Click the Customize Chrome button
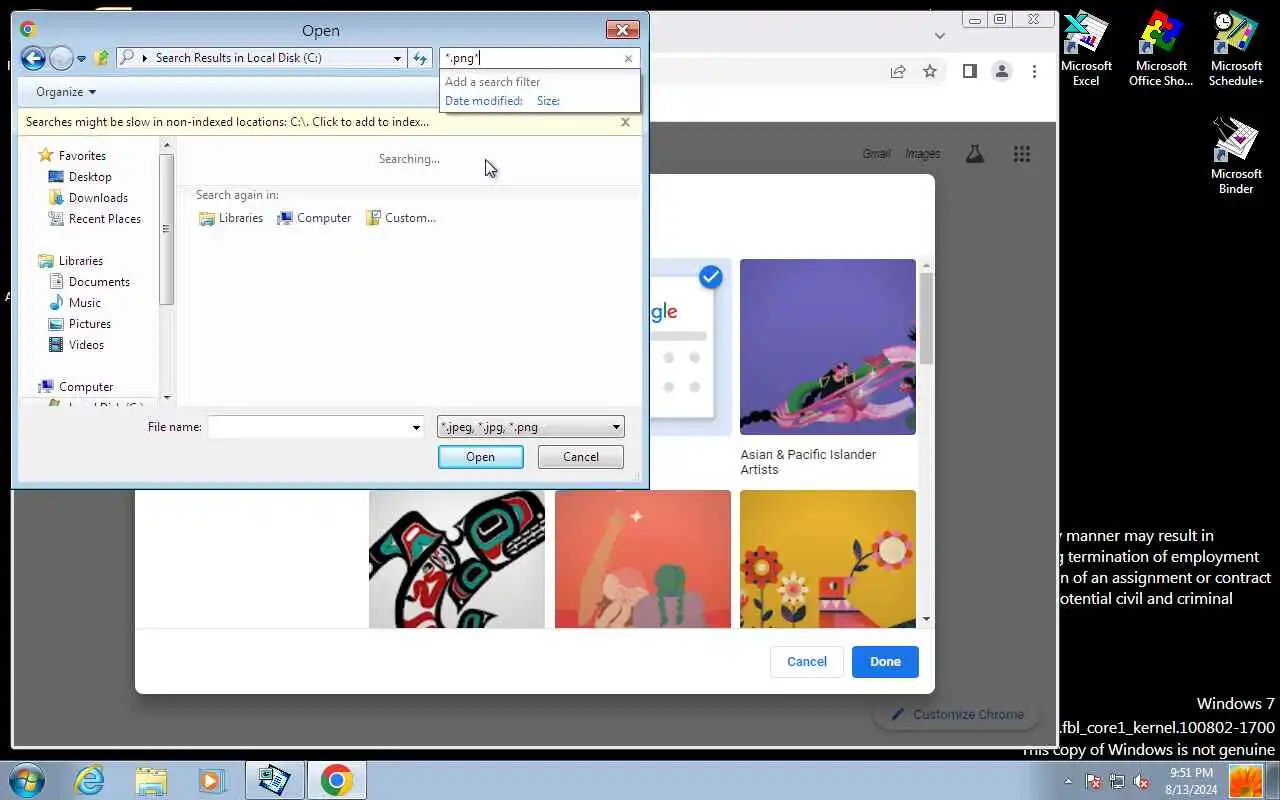This screenshot has width=1280, height=800. 958,715
